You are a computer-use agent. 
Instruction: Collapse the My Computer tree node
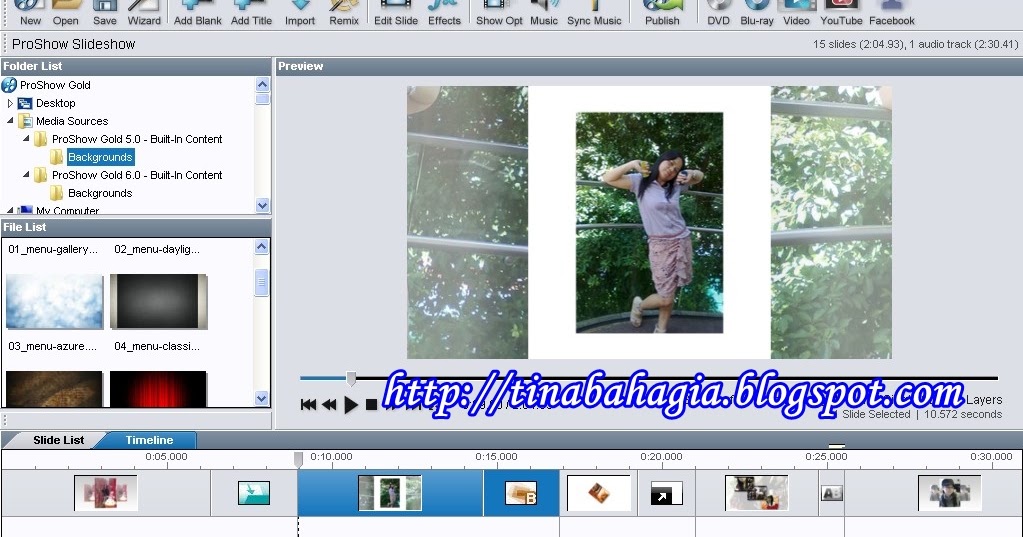[10, 209]
